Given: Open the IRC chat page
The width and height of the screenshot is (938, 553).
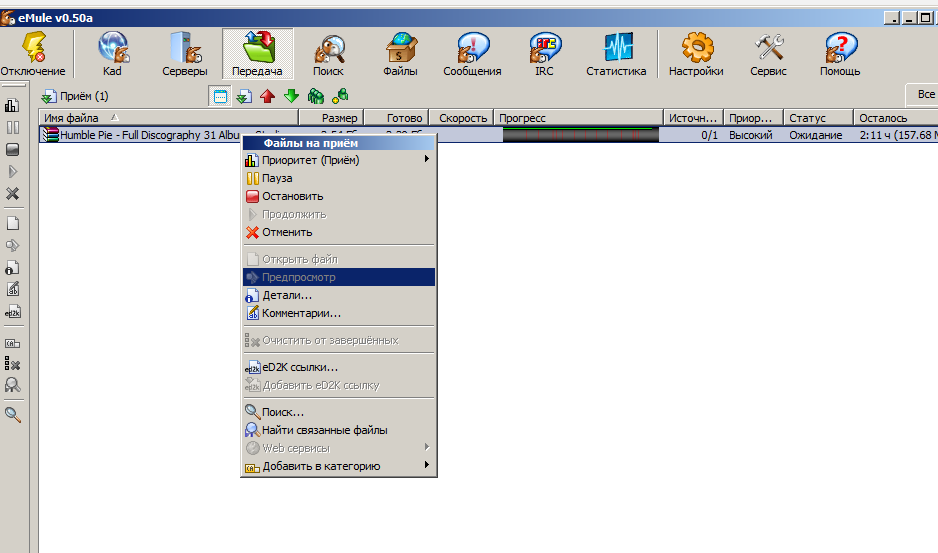Looking at the screenshot, I should click(544, 54).
